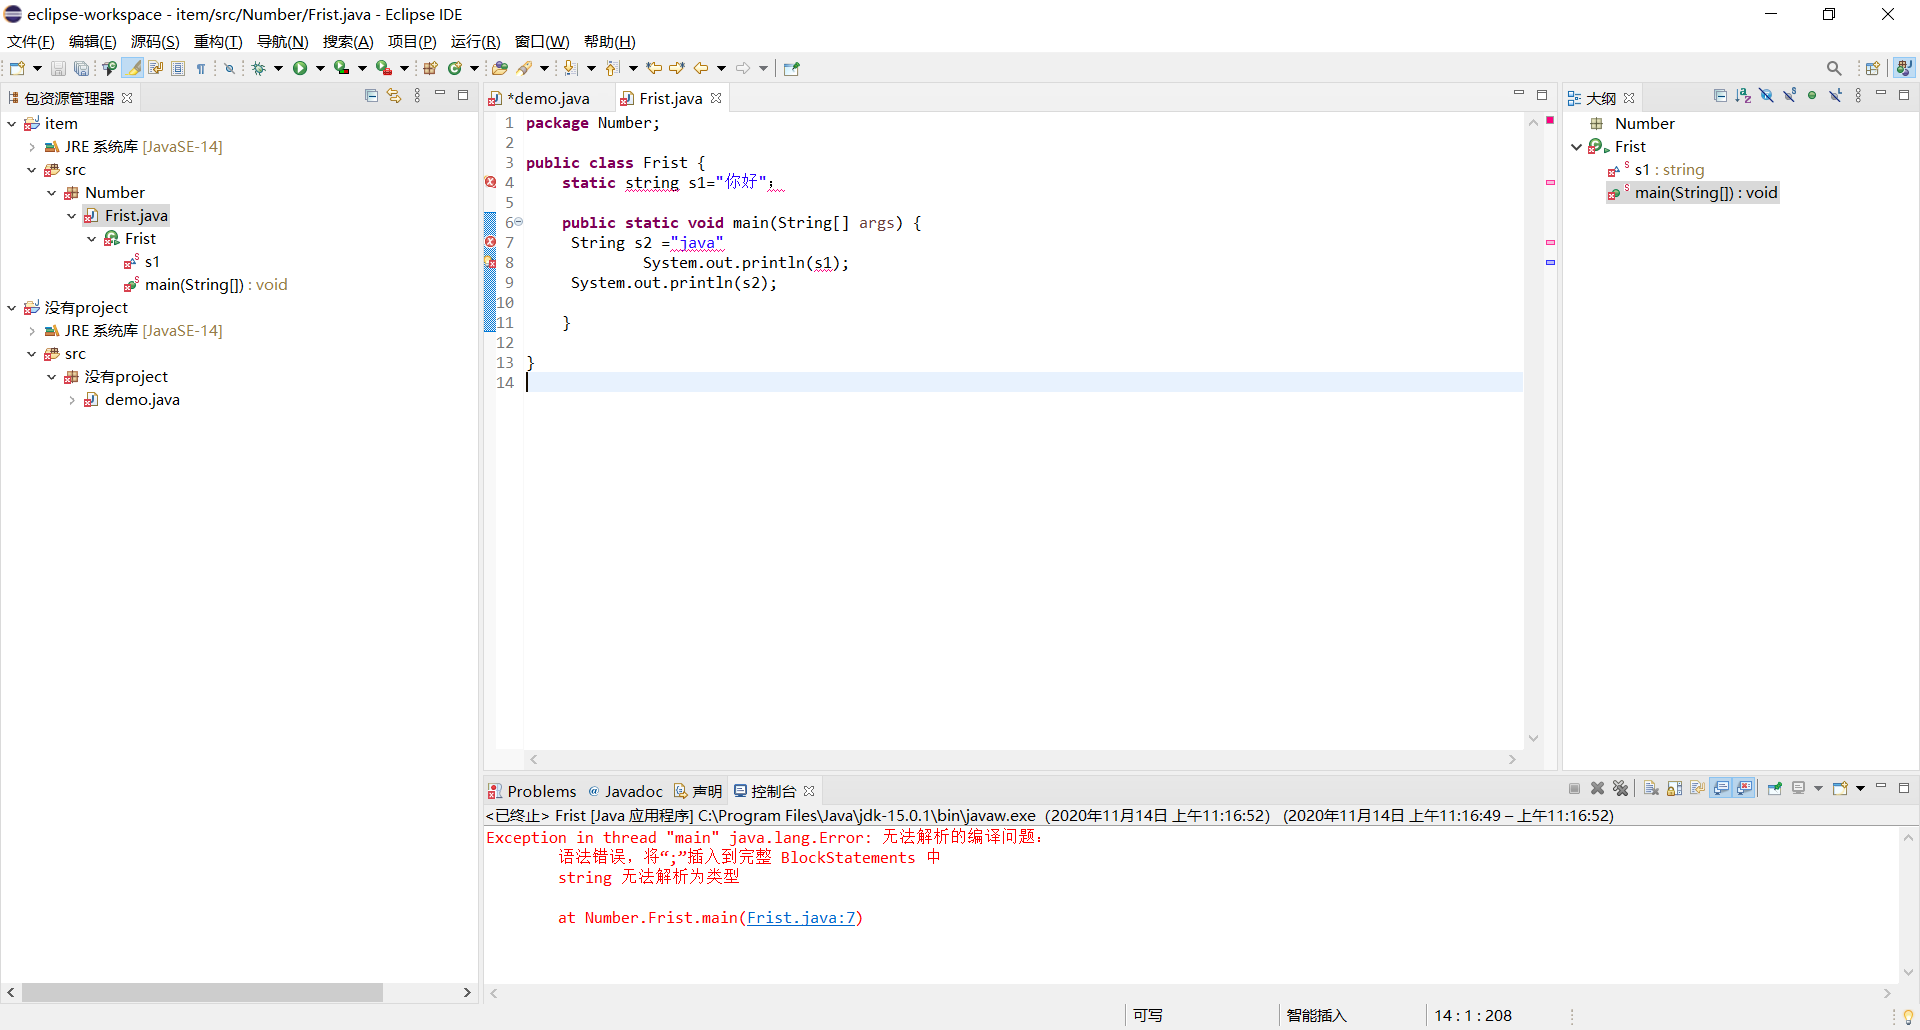Click Remove All Terminated Launches icon
The width and height of the screenshot is (1920, 1030).
pos(1620,789)
